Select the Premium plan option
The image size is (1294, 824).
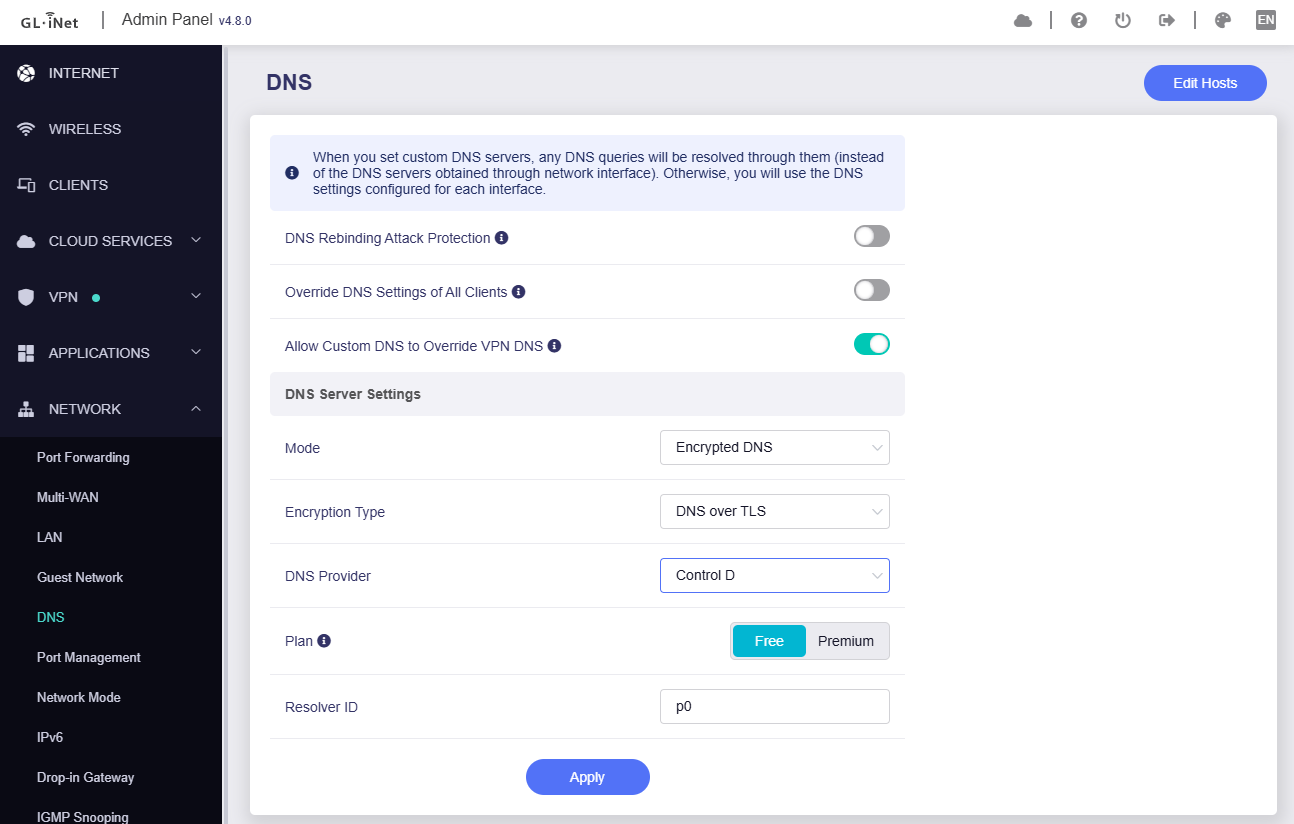tap(846, 641)
